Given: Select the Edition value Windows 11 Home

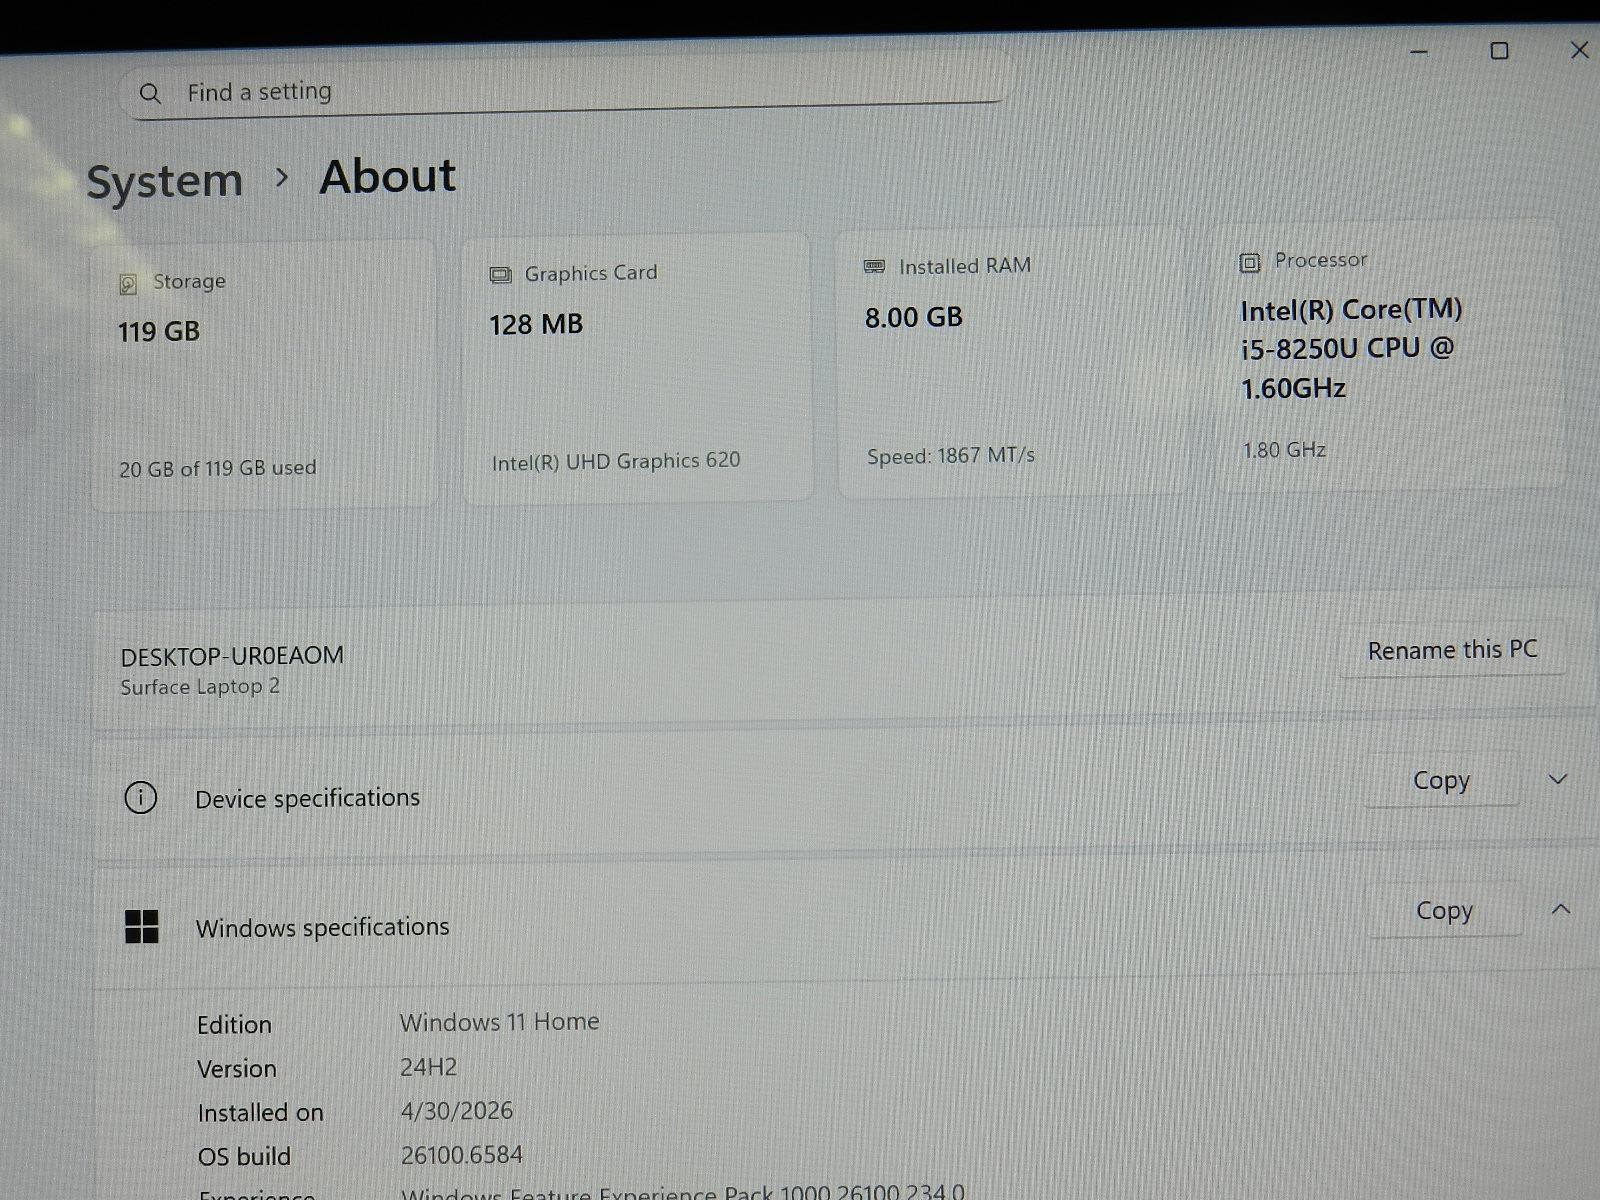Looking at the screenshot, I should [499, 1022].
